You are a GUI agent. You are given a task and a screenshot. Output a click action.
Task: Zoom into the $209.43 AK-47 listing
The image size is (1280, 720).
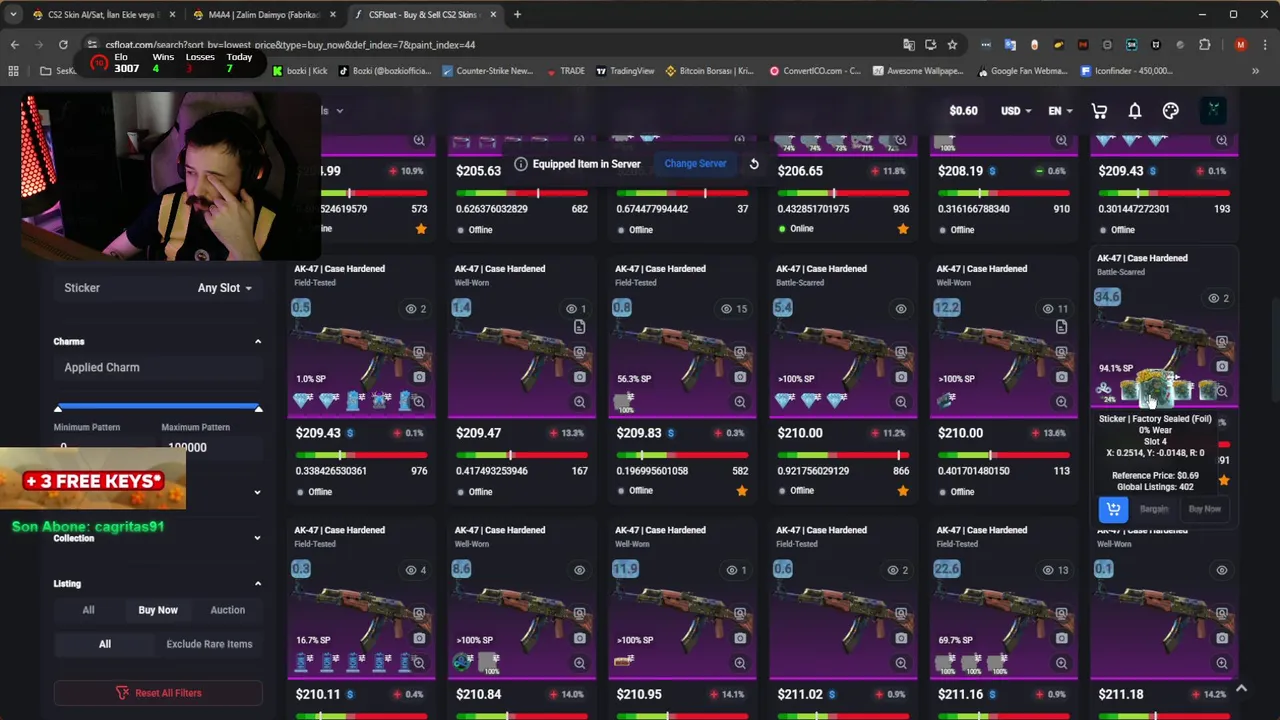click(419, 402)
